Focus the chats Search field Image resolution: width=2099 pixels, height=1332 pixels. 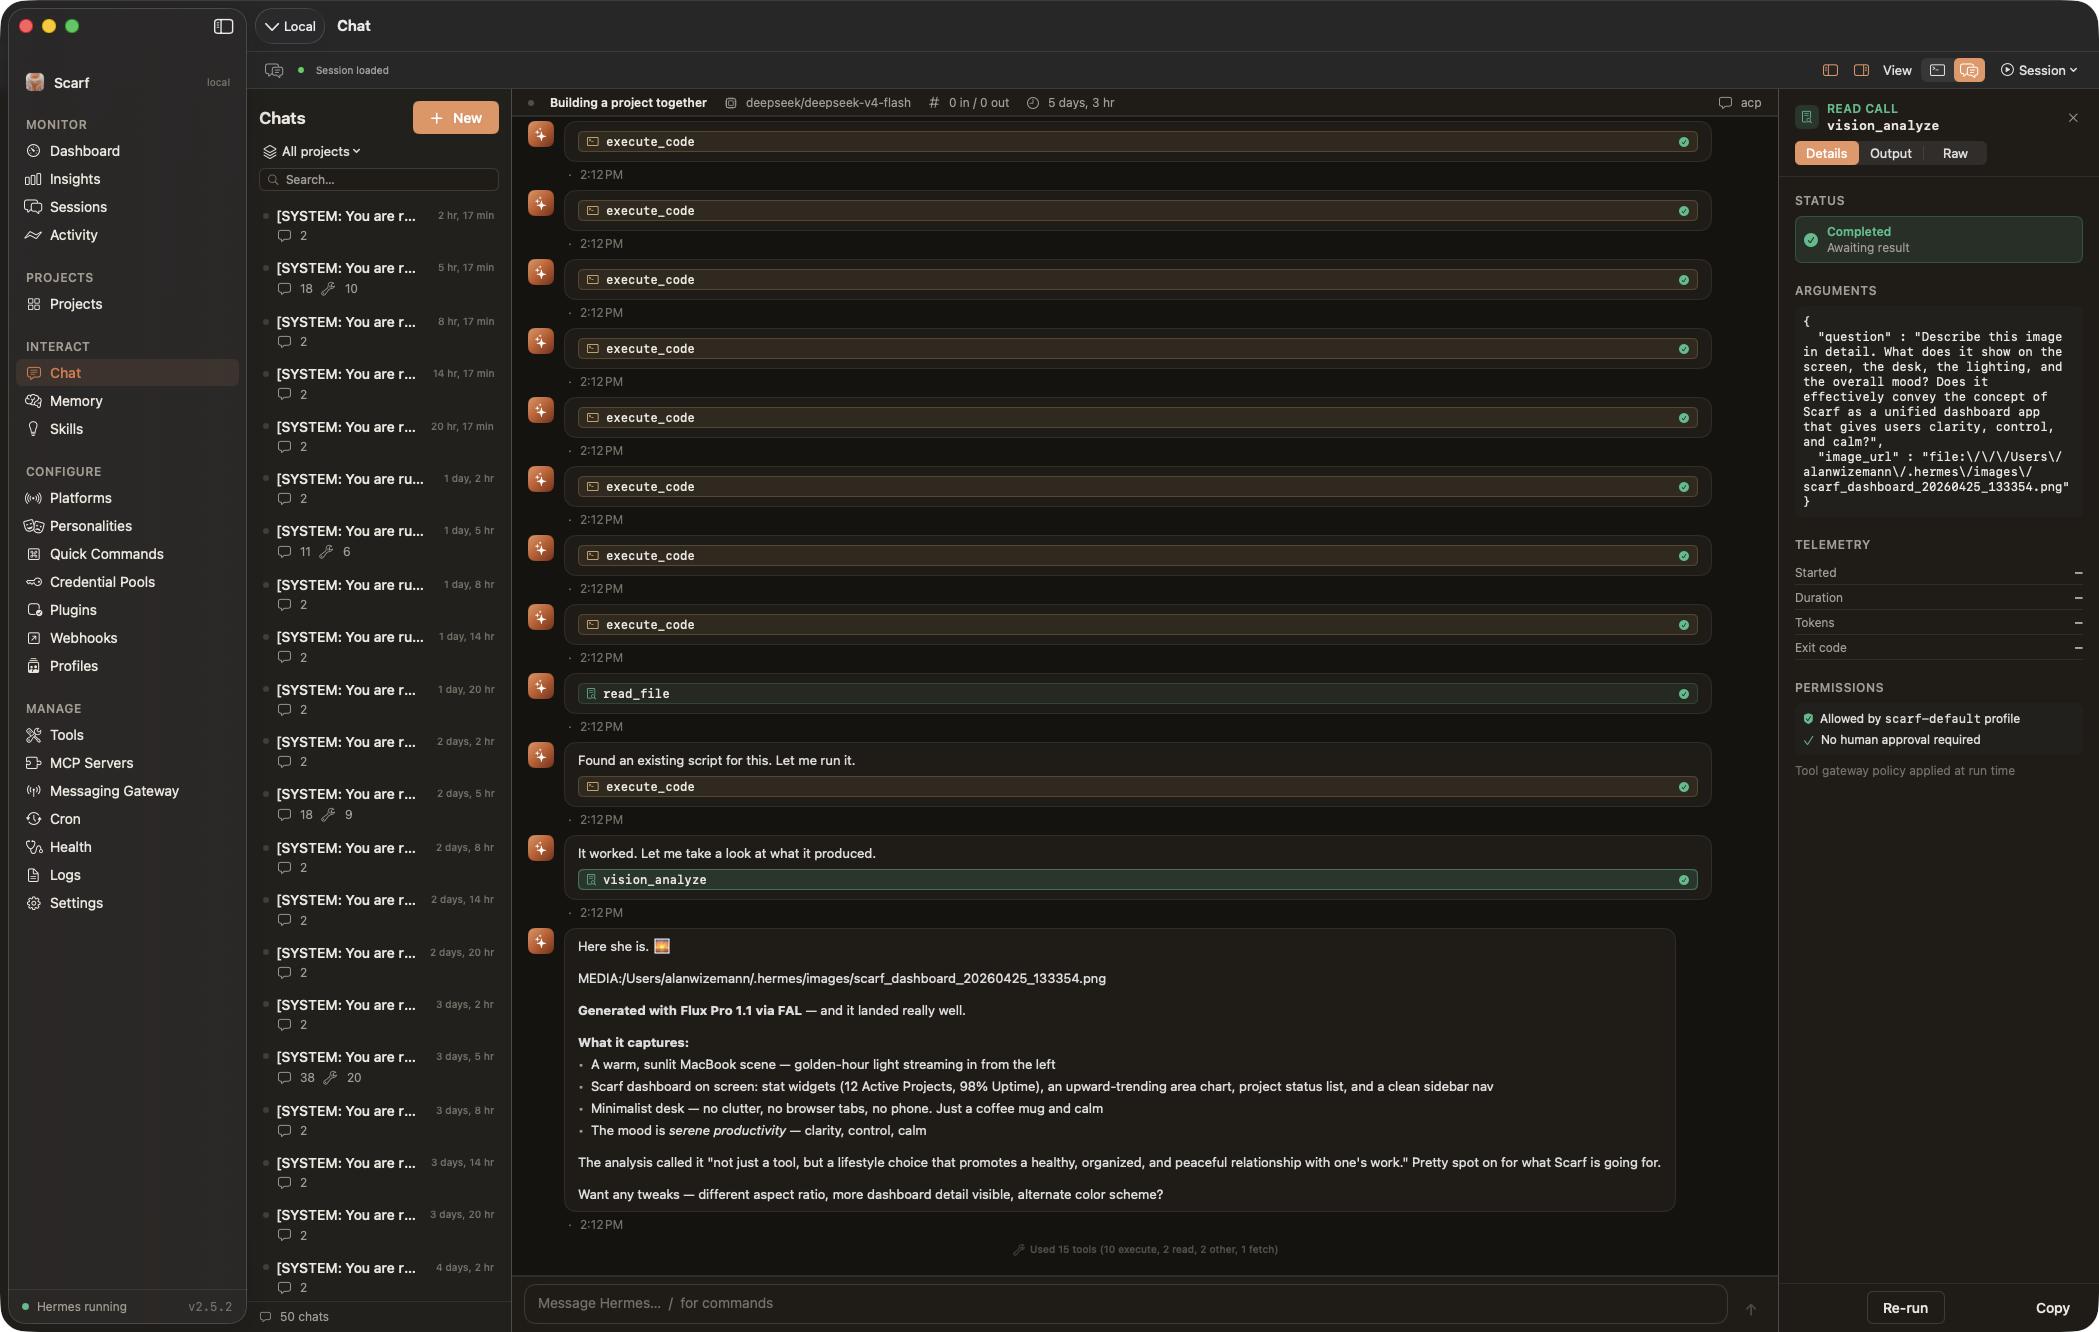tap(379, 180)
